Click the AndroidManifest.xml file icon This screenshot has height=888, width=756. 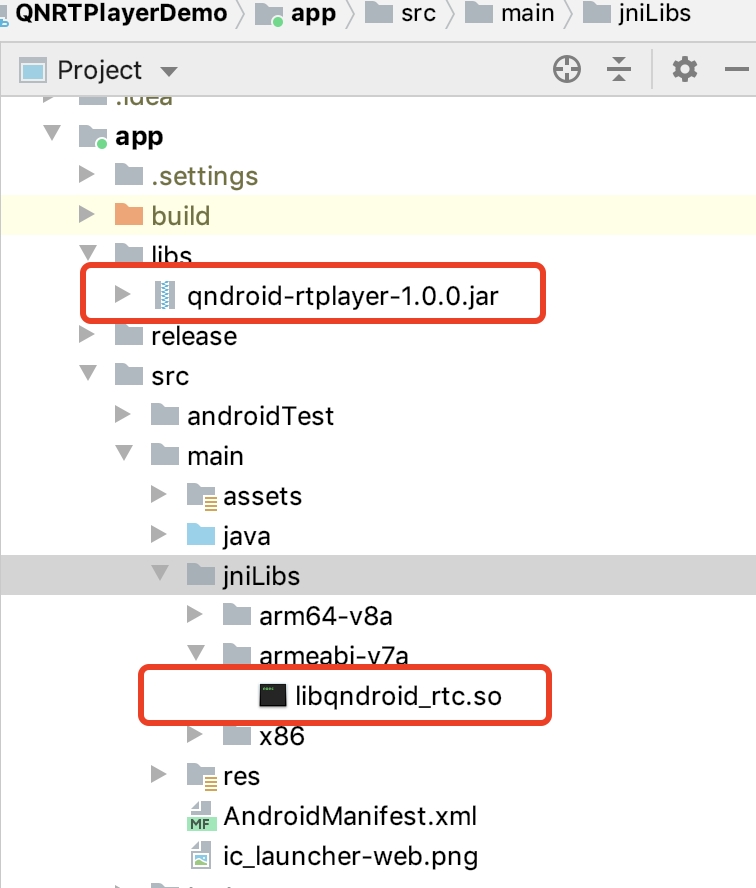(x=201, y=816)
